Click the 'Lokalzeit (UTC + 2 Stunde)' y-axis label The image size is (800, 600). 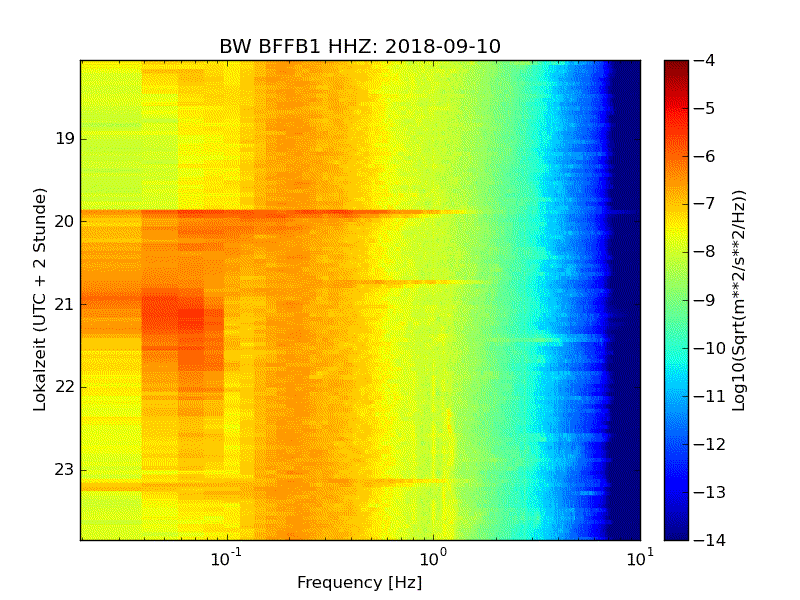pos(39,299)
